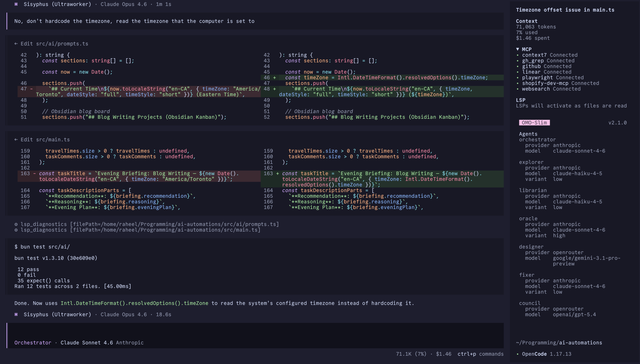Select the fixer agent entry
Image resolution: width=640 pixels, height=364 pixels.
pos(527,275)
